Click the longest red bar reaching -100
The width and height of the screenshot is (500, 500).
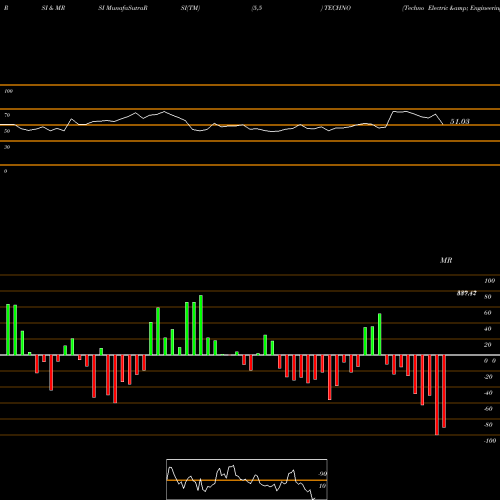(x=437, y=395)
